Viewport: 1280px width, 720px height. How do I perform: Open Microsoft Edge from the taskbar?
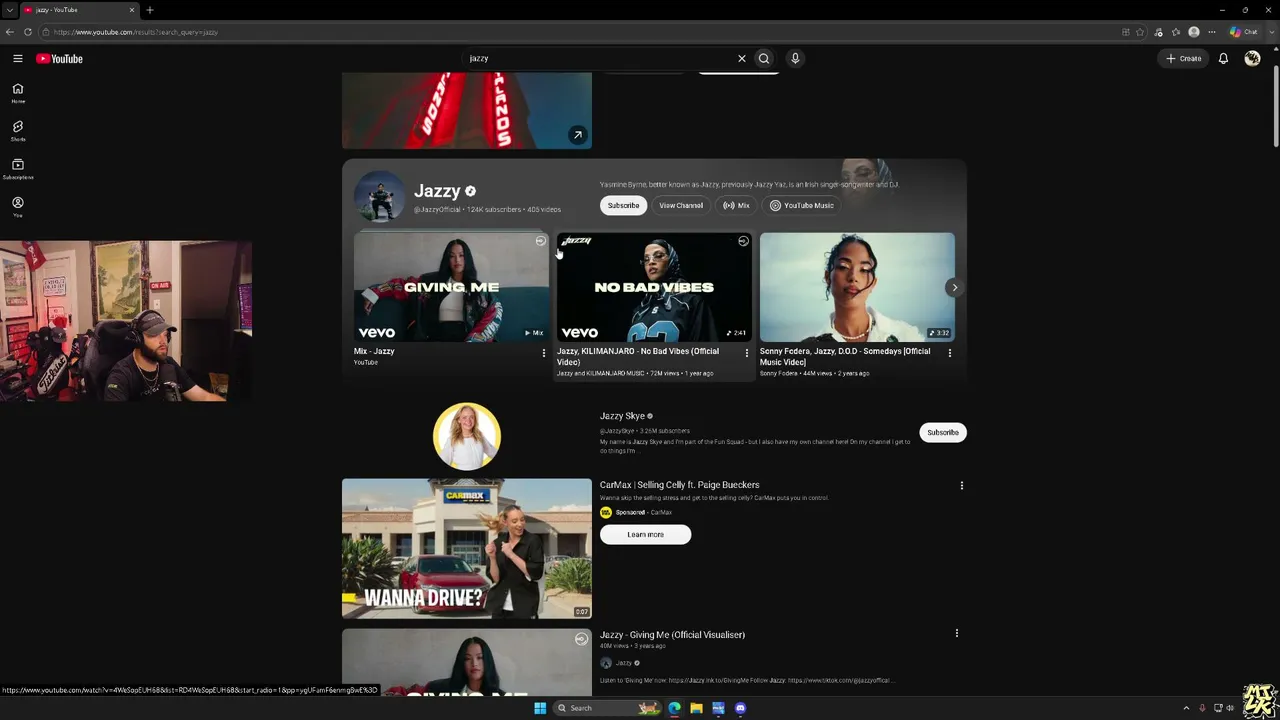(674, 708)
